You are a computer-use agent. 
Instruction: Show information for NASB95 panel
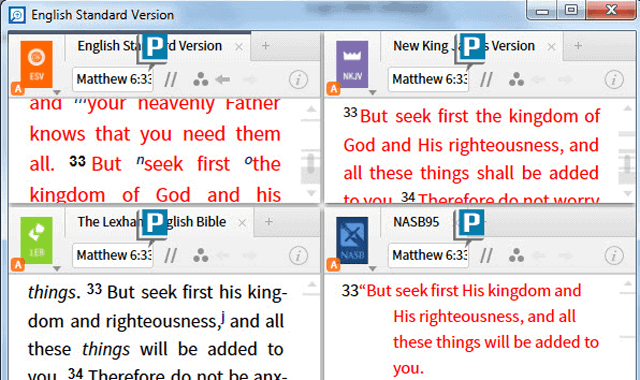[614, 256]
